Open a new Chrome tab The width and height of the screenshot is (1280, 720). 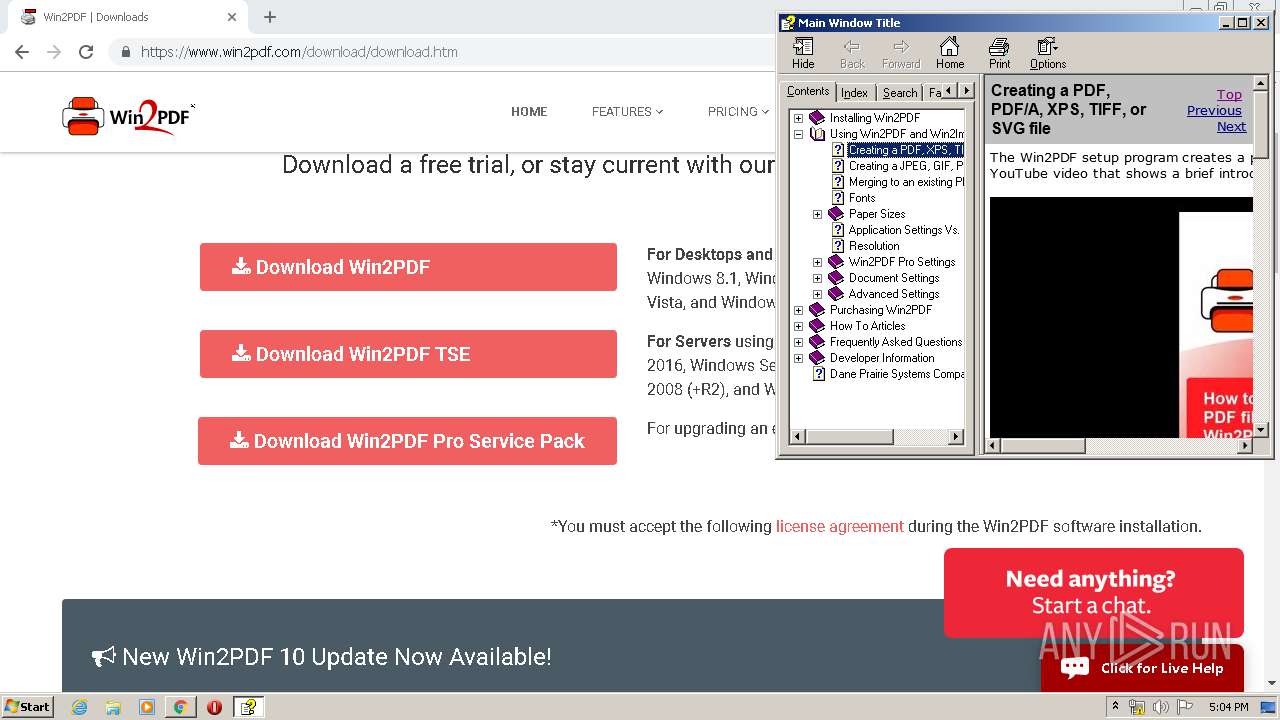270,17
